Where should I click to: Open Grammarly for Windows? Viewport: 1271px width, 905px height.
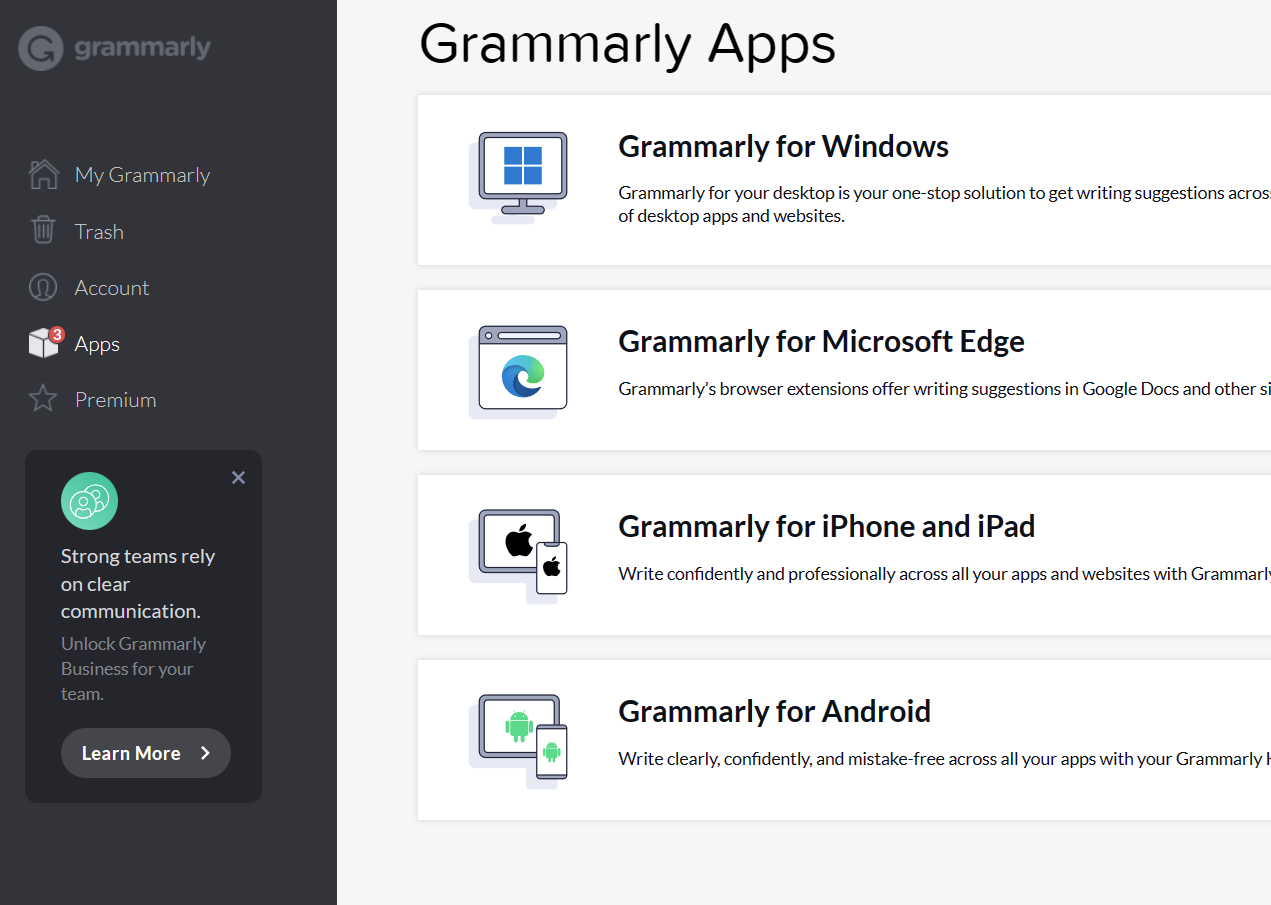pyautogui.click(x=783, y=146)
